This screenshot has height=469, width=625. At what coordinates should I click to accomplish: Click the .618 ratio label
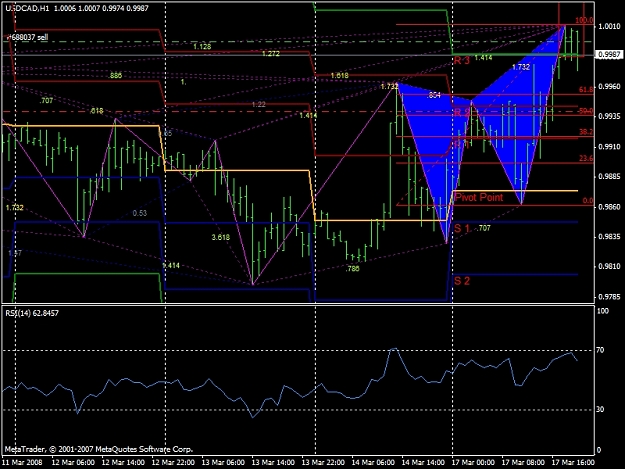(96, 111)
